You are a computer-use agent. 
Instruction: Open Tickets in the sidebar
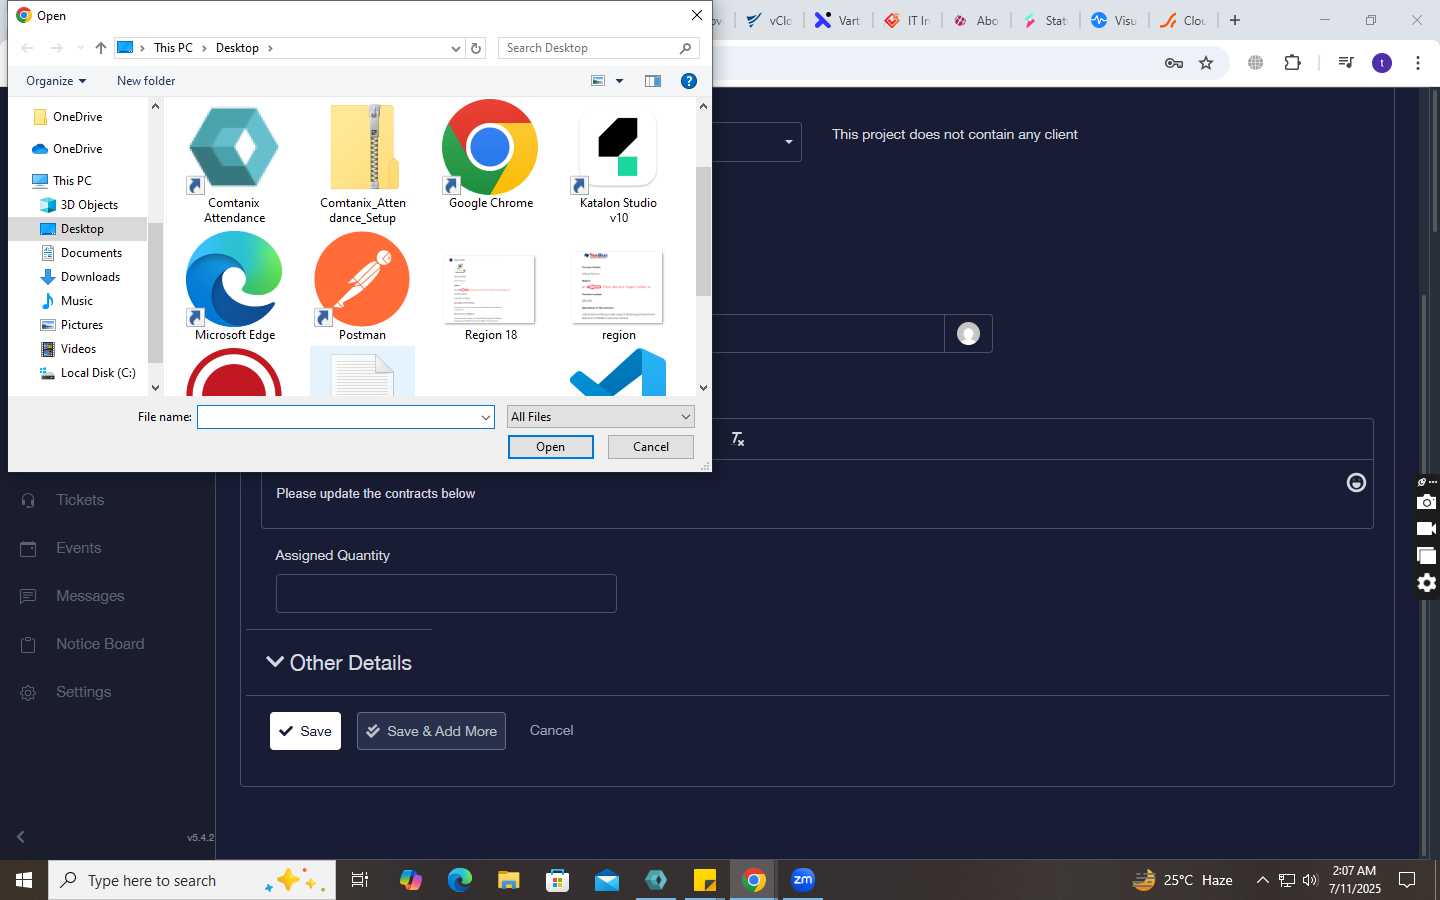coord(80,500)
